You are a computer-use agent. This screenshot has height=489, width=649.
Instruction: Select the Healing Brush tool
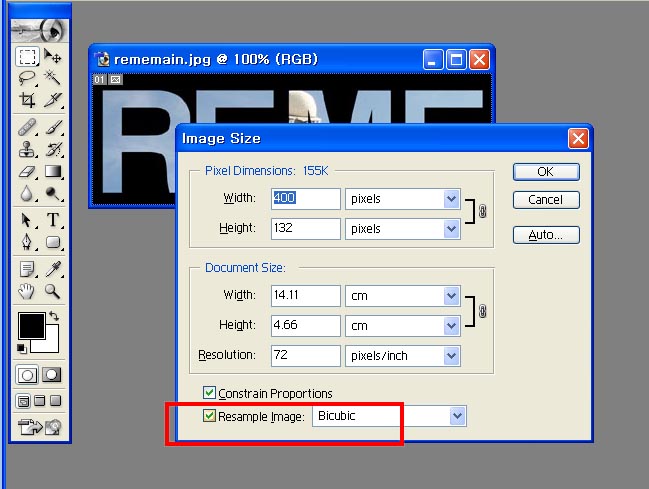[x=27, y=127]
